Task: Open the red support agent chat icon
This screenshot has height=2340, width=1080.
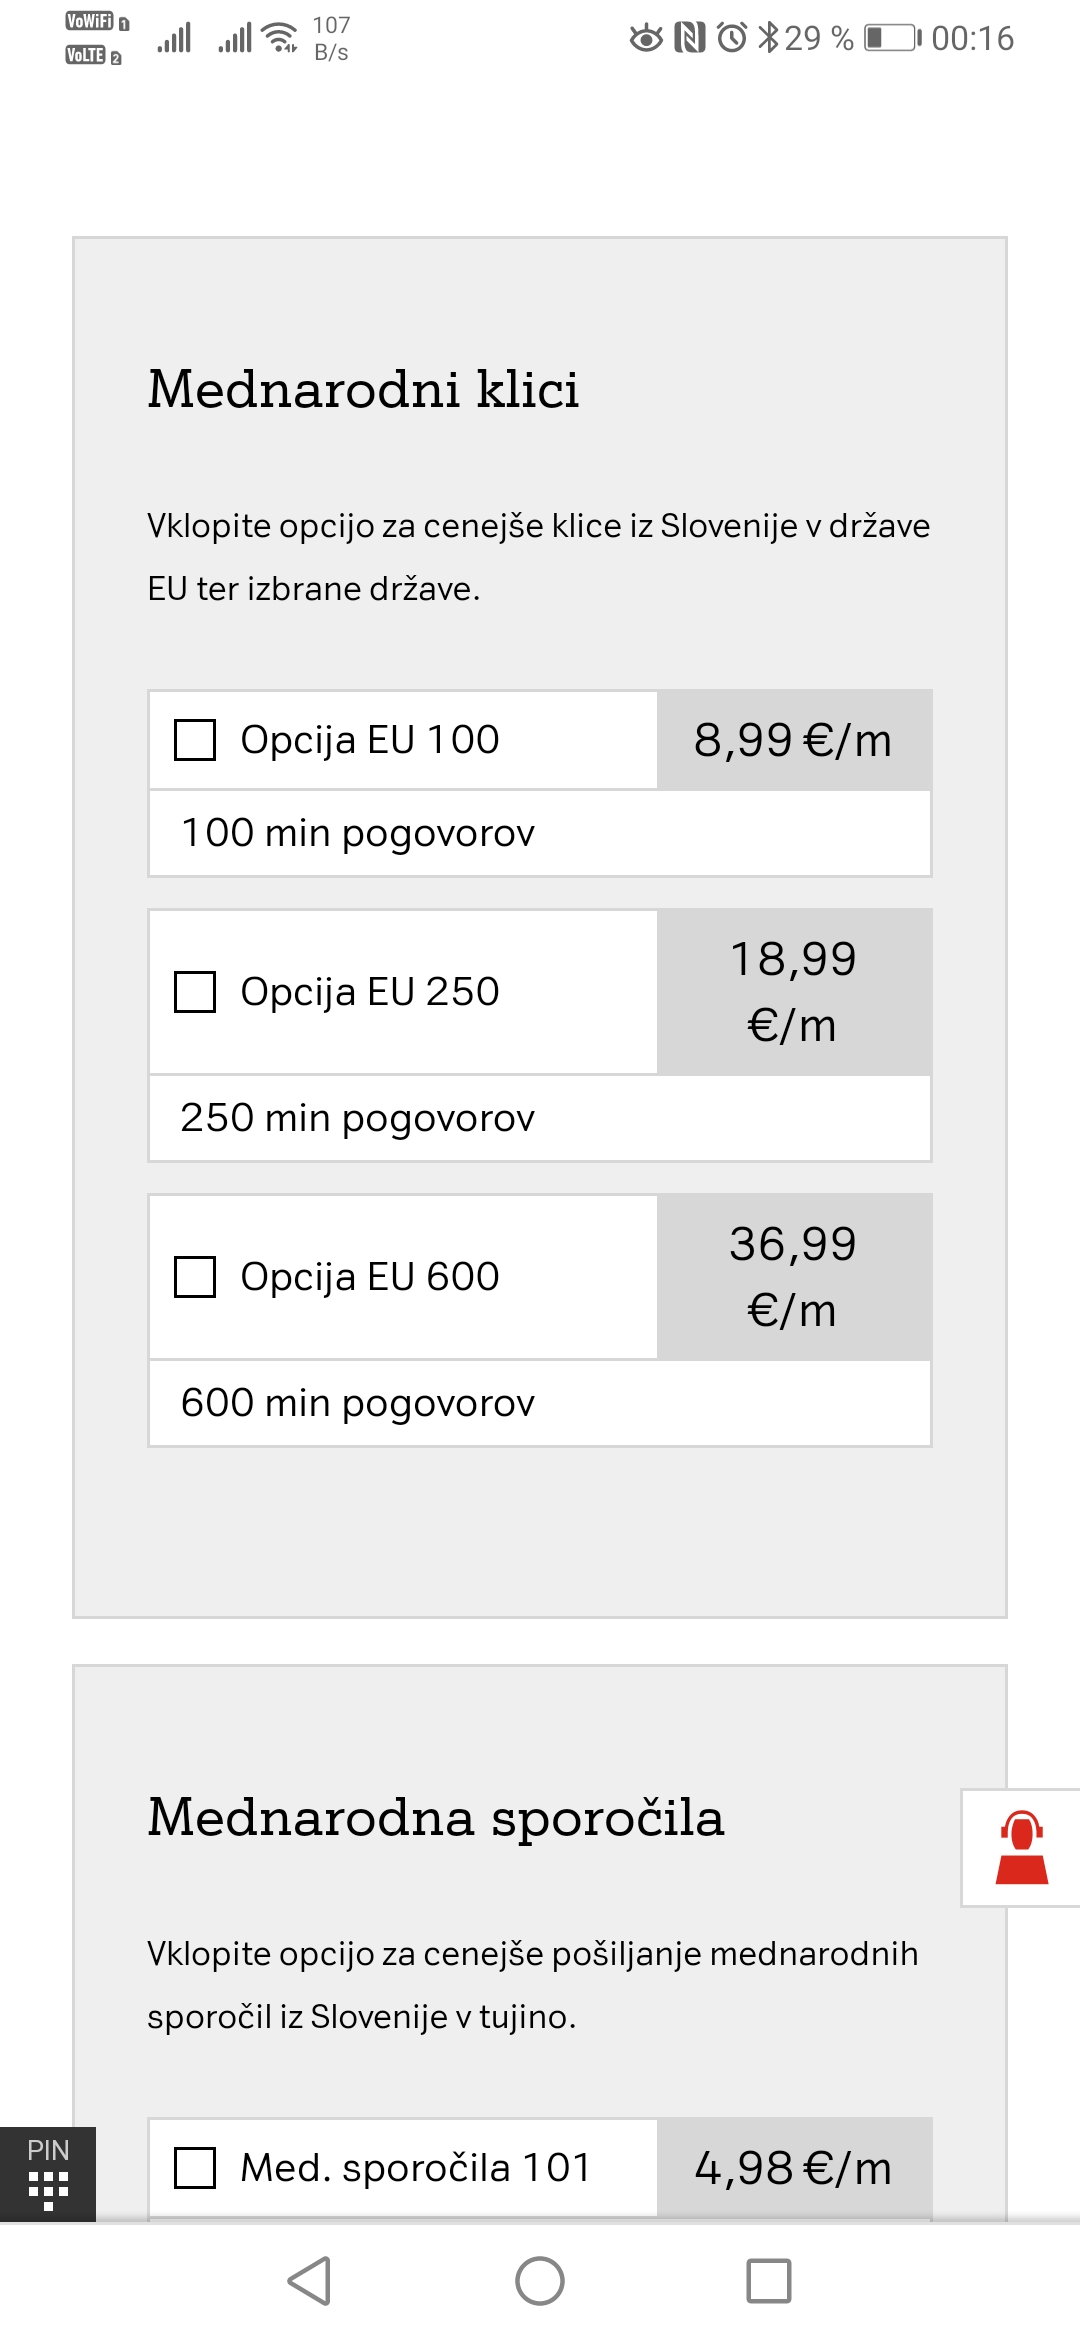Action: pyautogui.click(x=1021, y=1848)
